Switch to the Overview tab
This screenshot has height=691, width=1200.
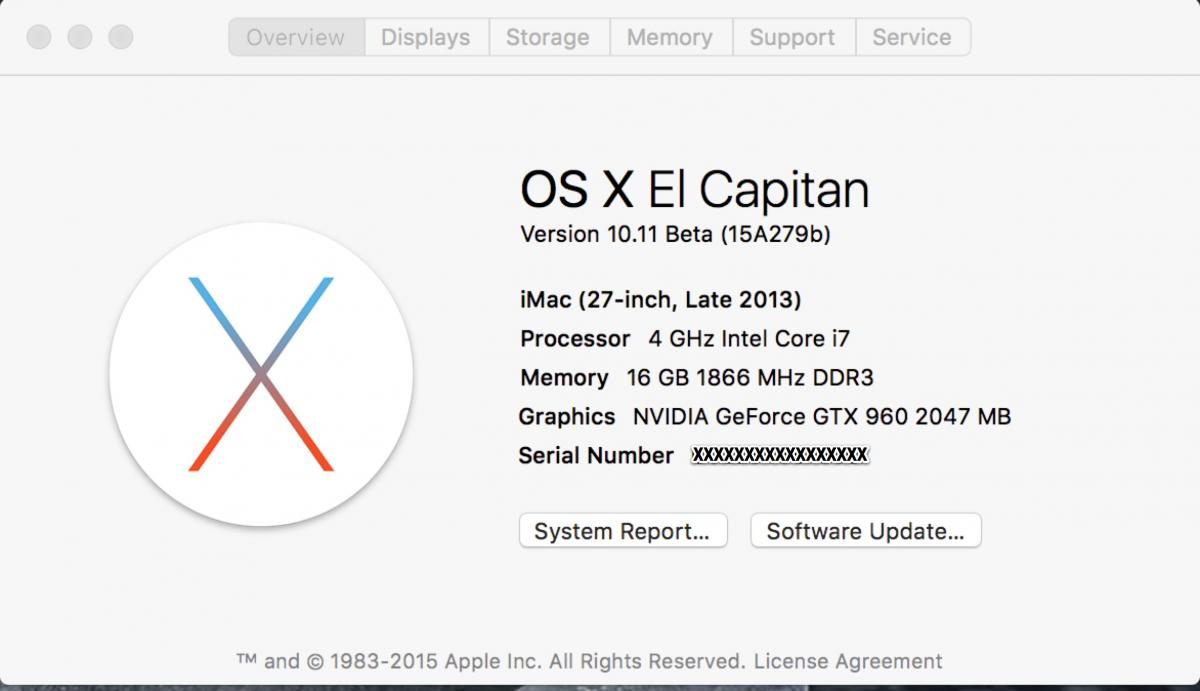(x=296, y=38)
